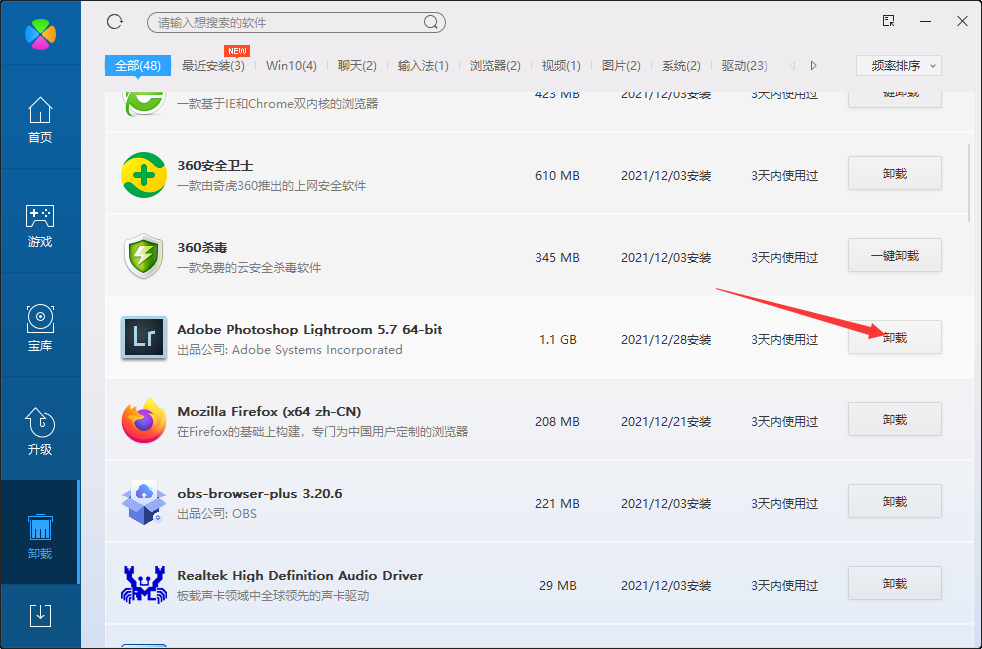
Task: Show previous category tabs with left arrow
Action: pos(793,65)
